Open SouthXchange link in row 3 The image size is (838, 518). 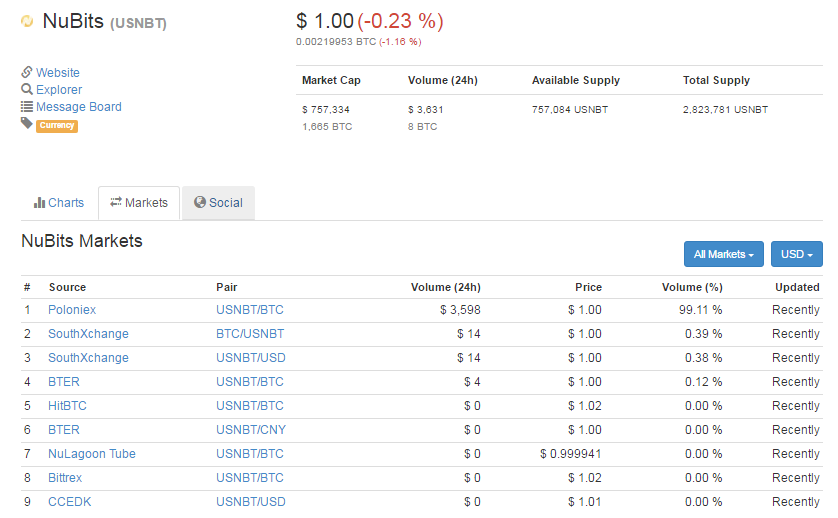(x=88, y=358)
